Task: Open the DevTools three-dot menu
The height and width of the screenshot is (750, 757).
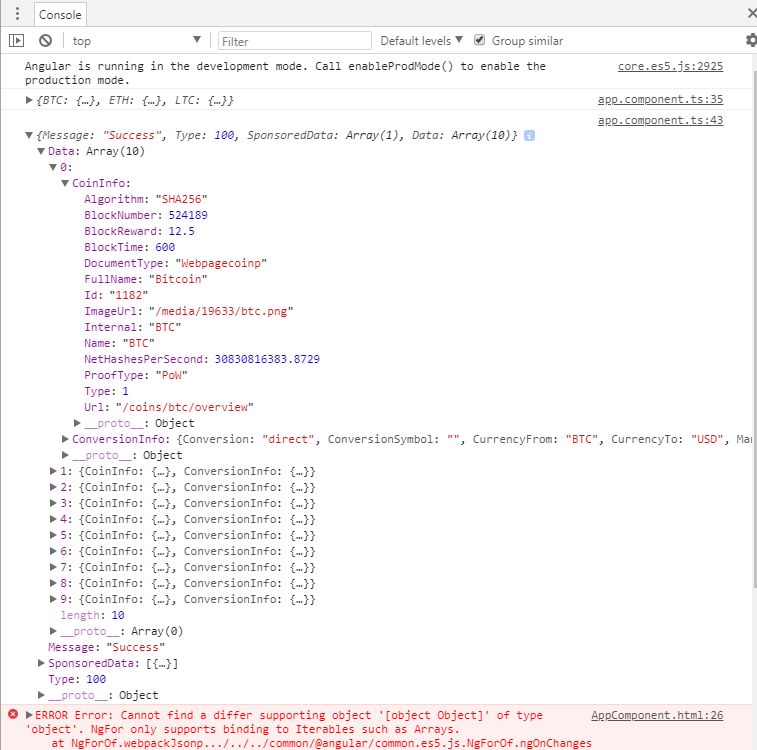Action: point(17,14)
